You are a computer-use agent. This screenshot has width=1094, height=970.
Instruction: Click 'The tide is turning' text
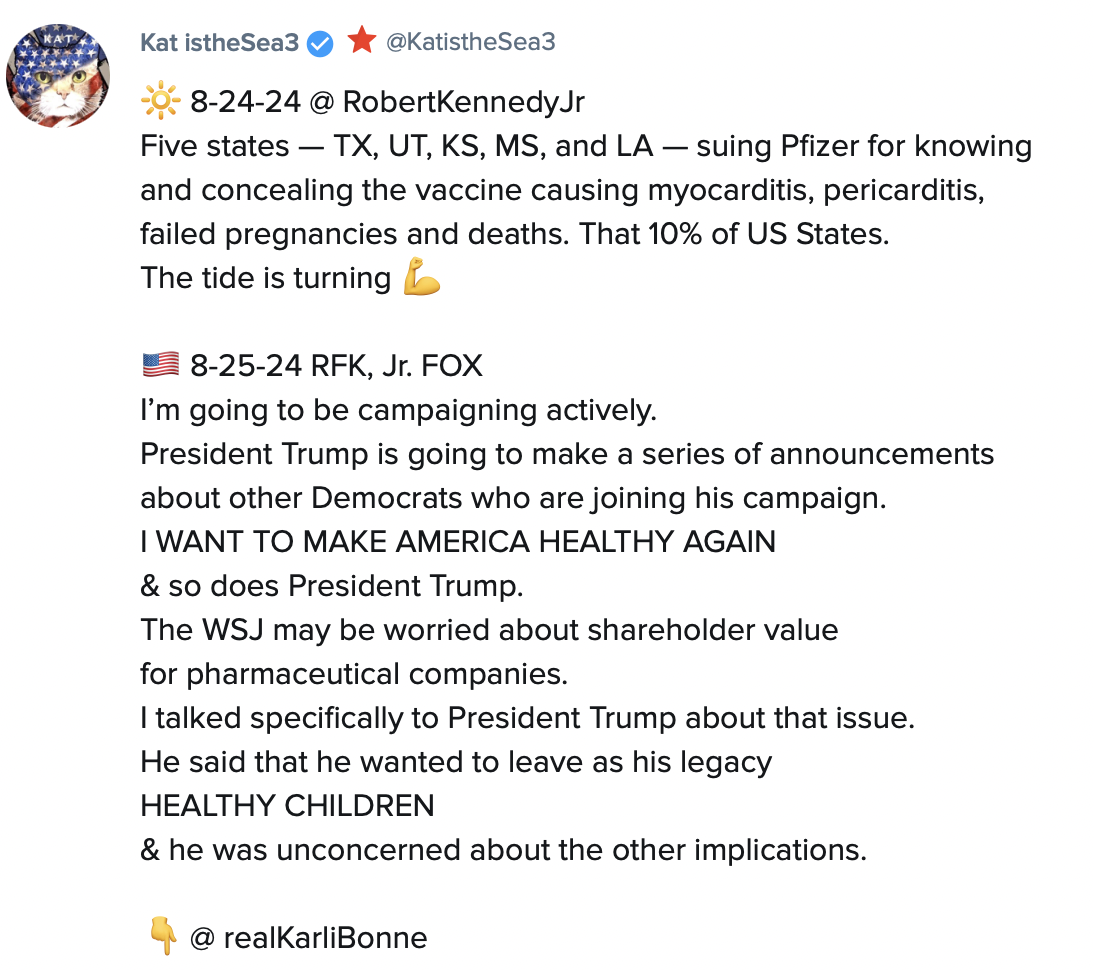point(266,278)
